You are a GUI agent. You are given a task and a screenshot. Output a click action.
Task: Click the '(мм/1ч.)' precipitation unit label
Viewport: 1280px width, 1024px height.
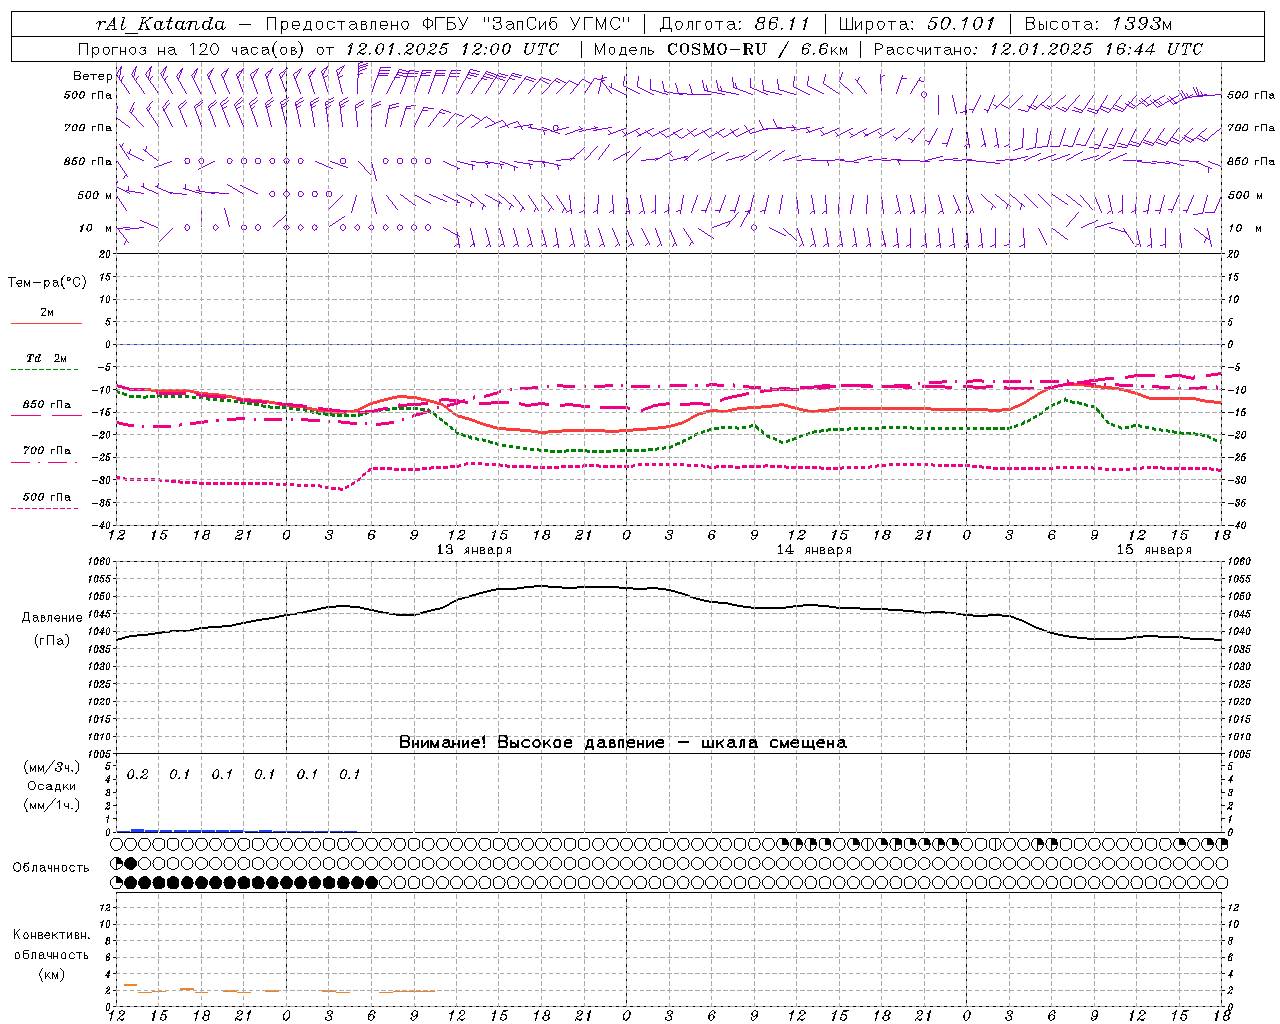coord(51,805)
